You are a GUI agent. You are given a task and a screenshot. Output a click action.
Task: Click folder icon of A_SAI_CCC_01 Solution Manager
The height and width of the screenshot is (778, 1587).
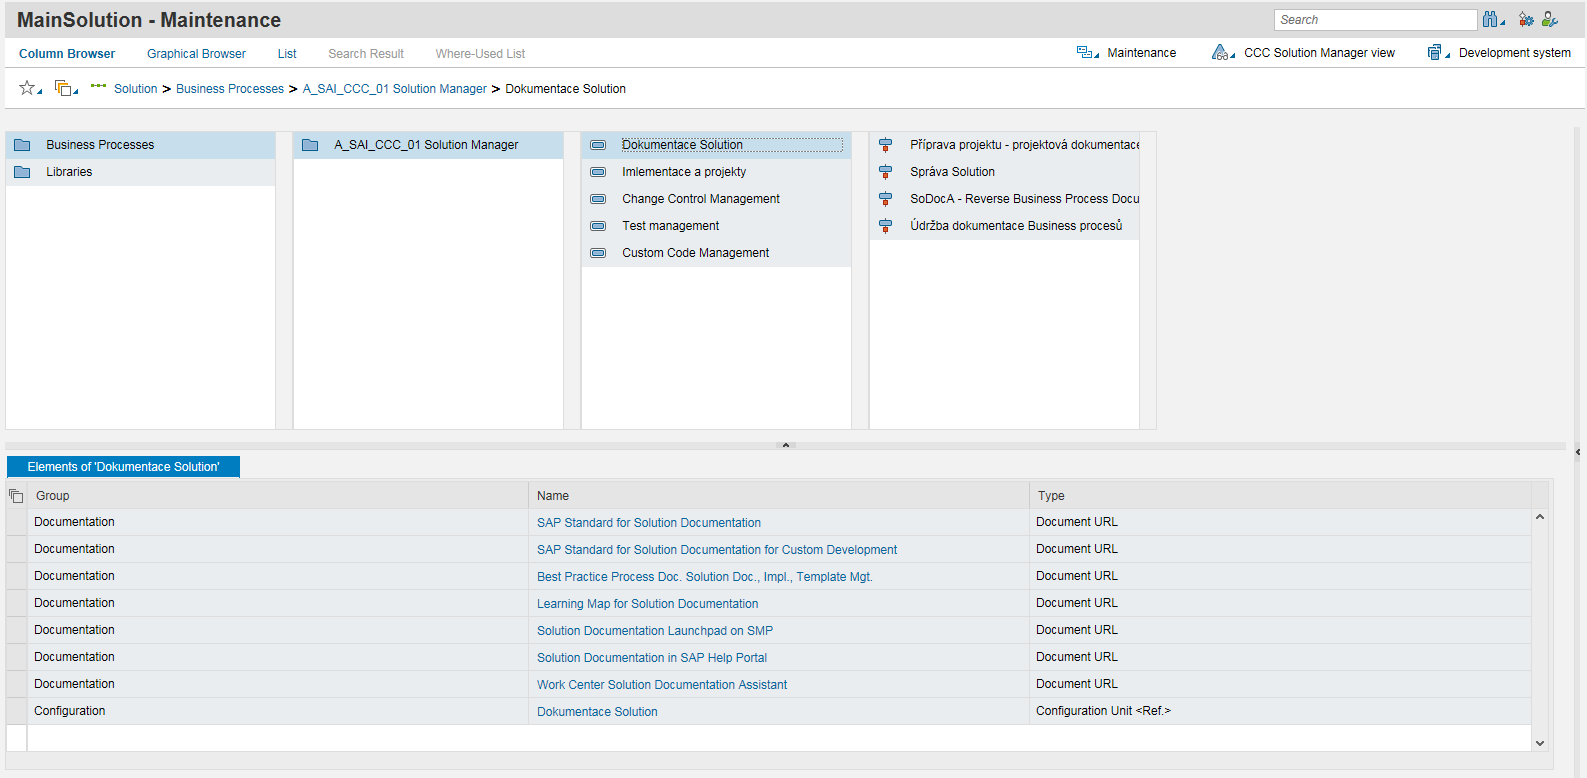tap(310, 145)
